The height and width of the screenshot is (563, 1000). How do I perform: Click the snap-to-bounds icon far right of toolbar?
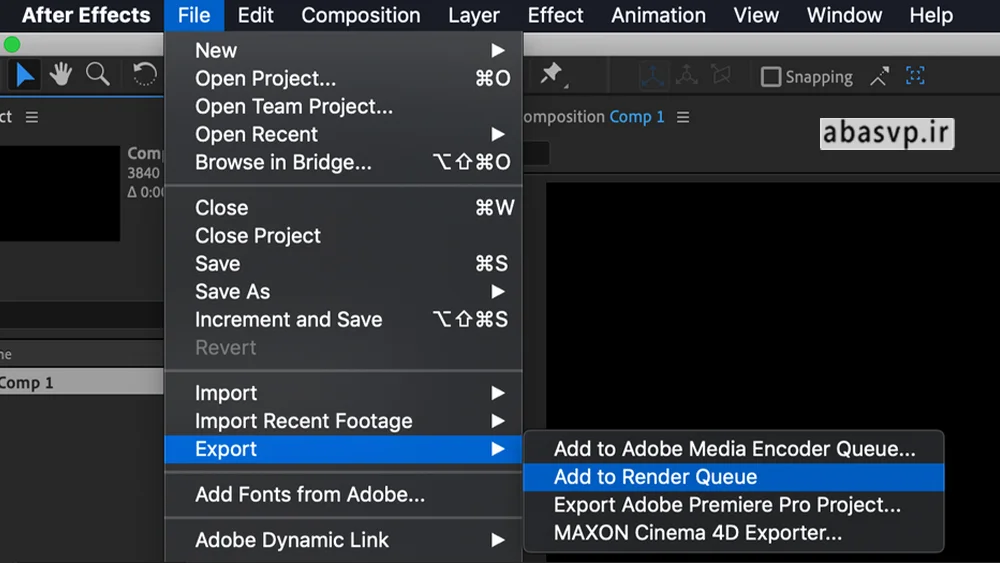[x=915, y=76]
